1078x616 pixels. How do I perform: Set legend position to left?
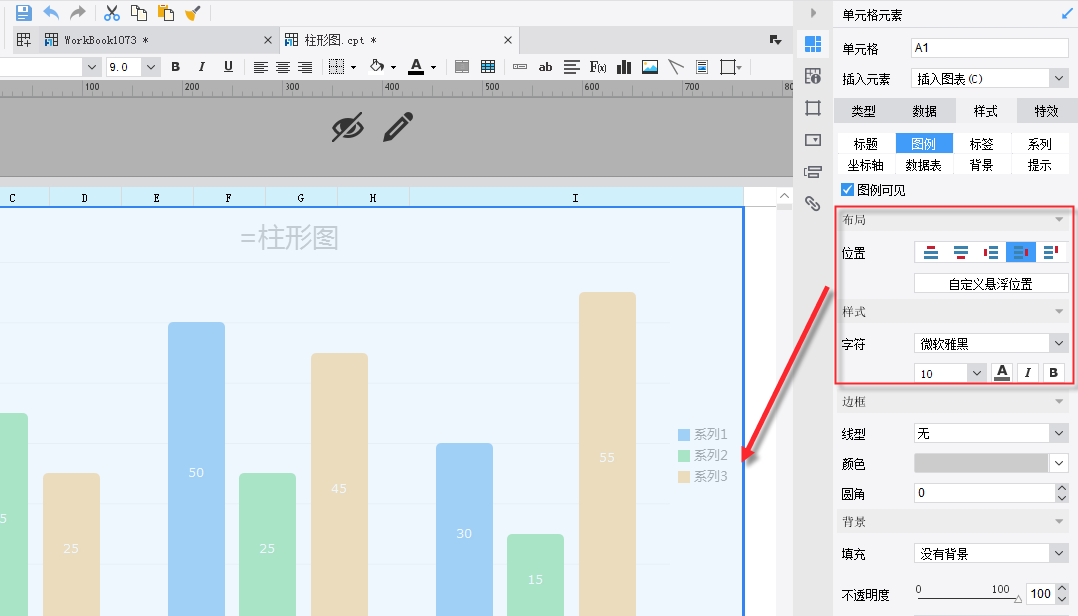tap(991, 252)
